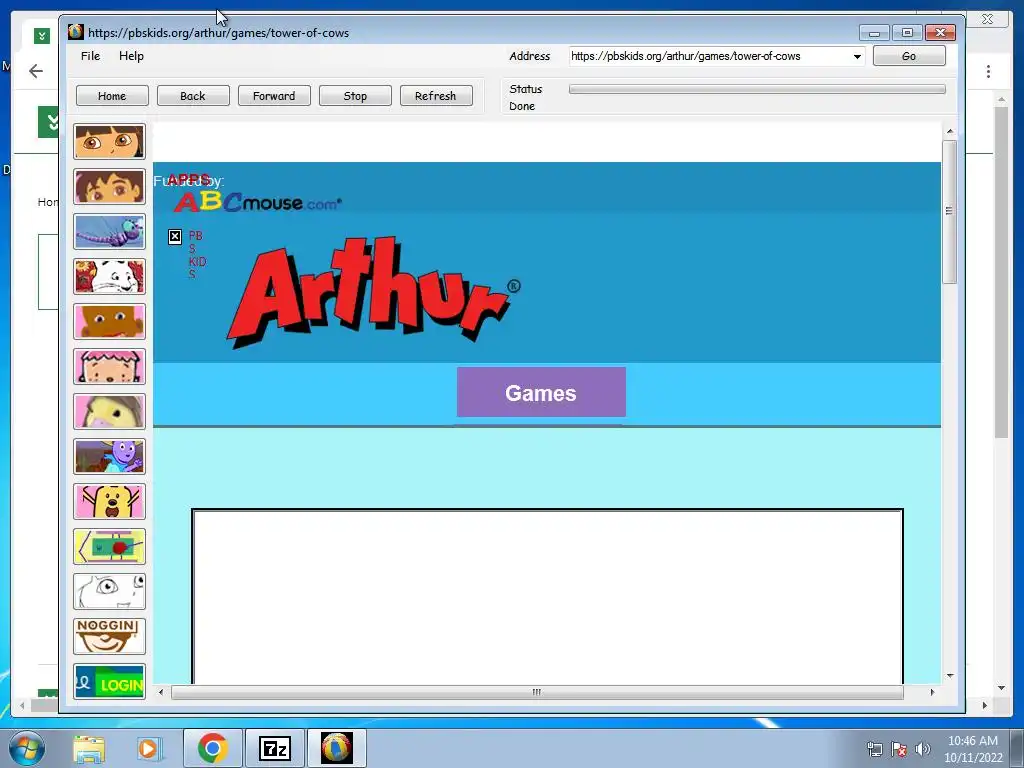Open the Help menu
Viewport: 1024px width, 768px height.
click(x=131, y=56)
